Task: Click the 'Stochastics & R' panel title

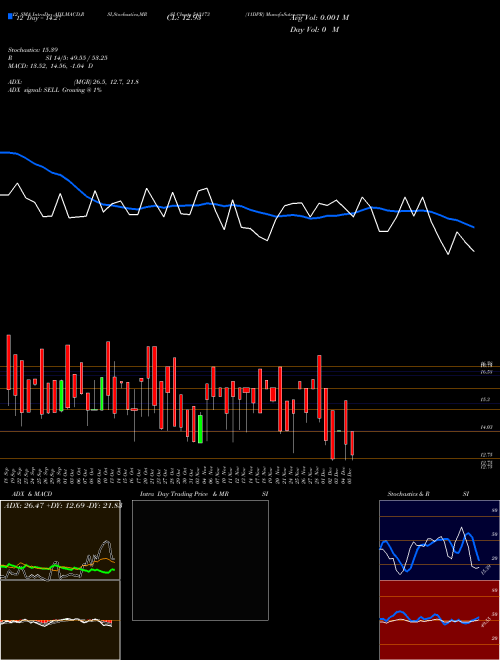Action: (409, 494)
